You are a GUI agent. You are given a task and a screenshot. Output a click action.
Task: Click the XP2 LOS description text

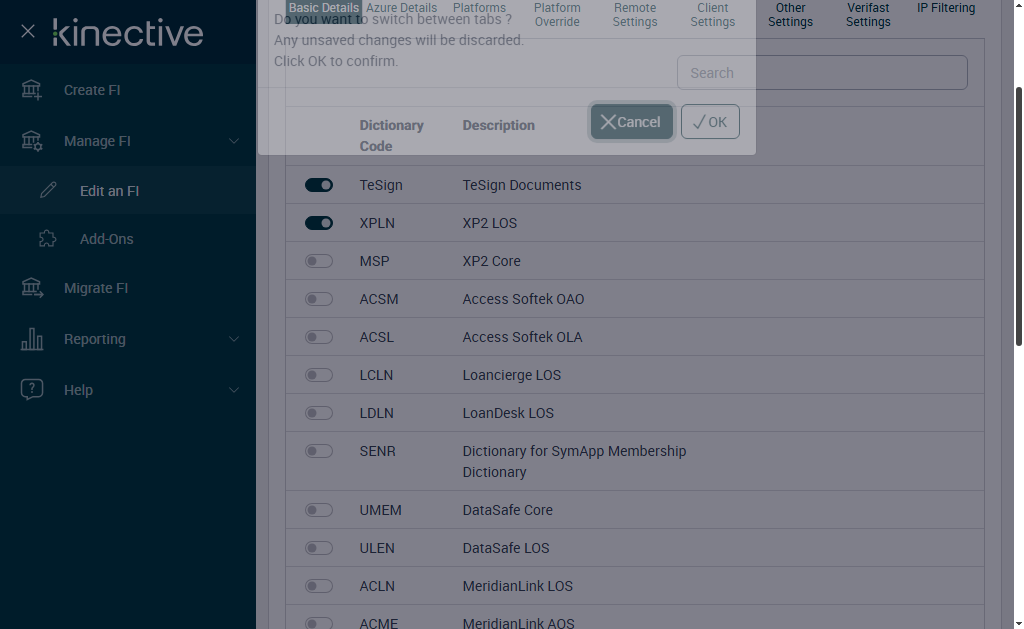[489, 223]
